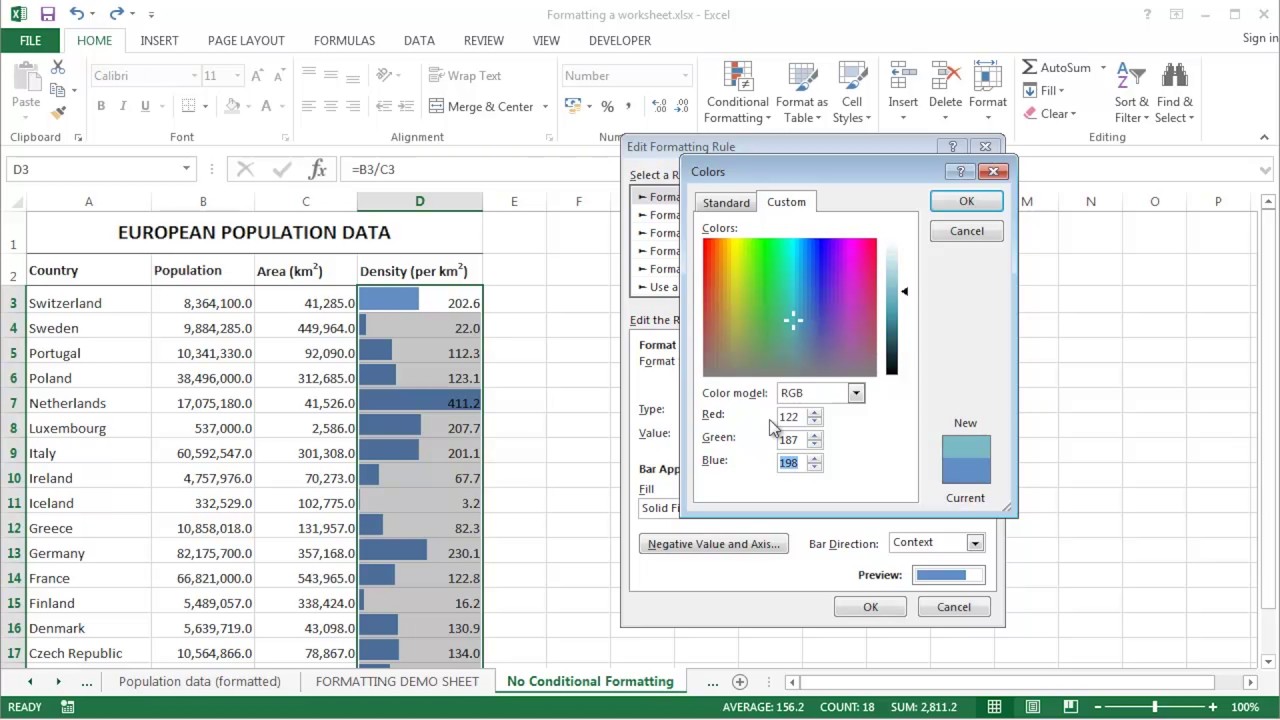The image size is (1280, 720).
Task: Toggle Wrap Text
Action: point(465,76)
